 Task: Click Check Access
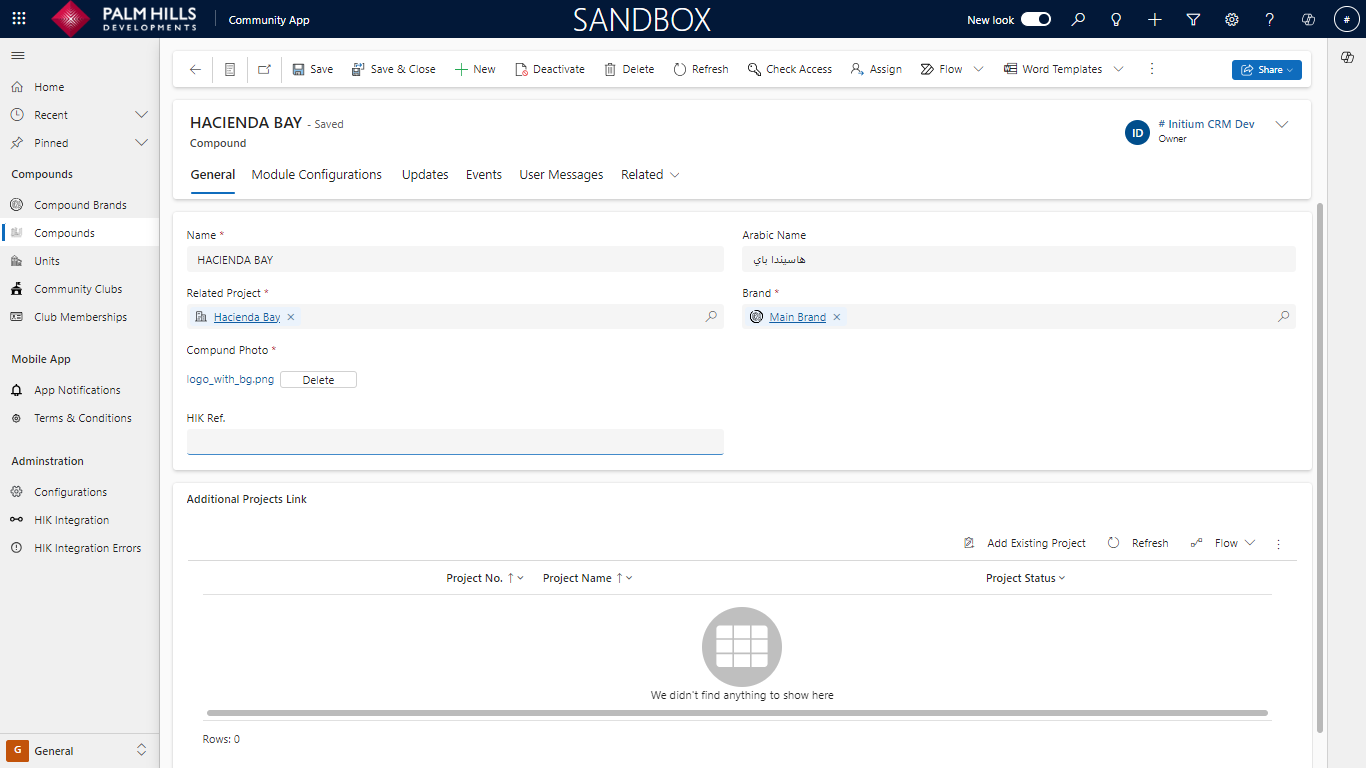click(790, 69)
